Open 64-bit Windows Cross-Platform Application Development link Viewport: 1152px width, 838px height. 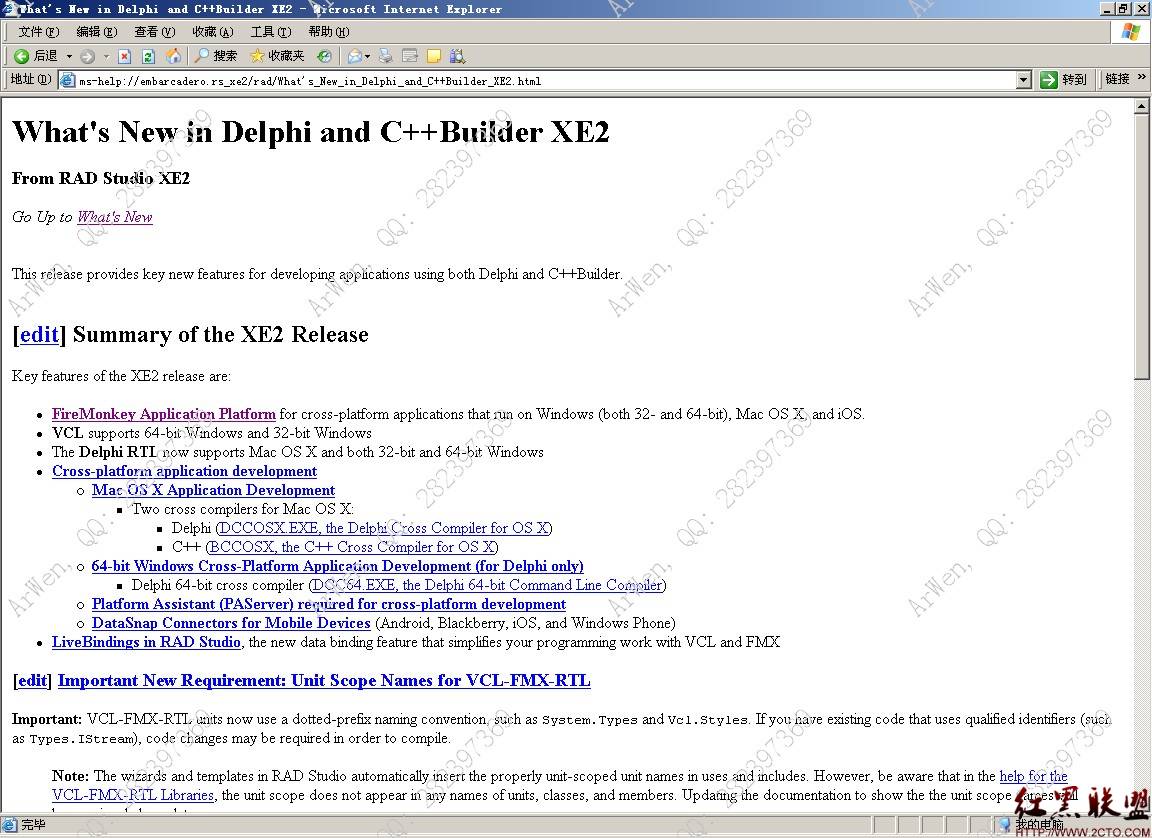[337, 566]
